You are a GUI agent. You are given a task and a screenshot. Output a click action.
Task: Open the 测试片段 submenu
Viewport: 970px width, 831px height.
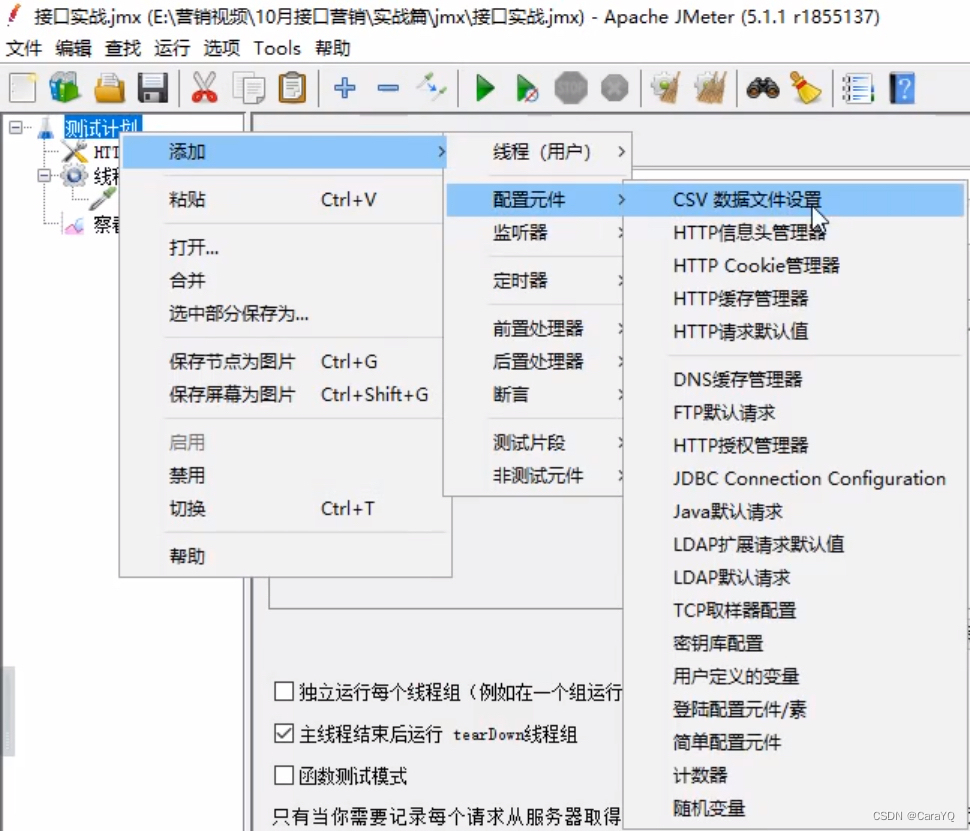(534, 442)
